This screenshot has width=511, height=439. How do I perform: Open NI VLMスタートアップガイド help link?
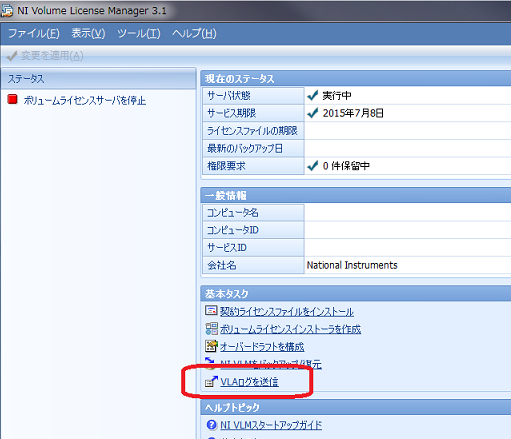click(271, 425)
